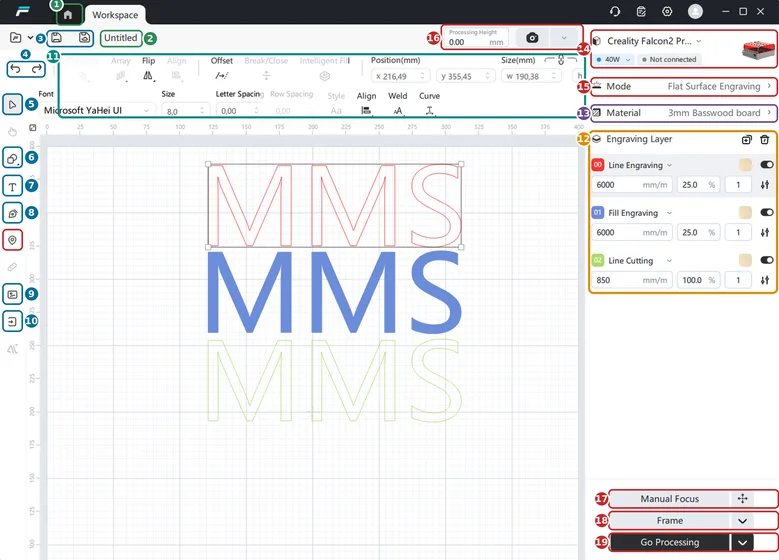Image resolution: width=779 pixels, height=560 pixels.
Task: Open advanced settings for Line Cutting layer
Action: (x=765, y=280)
